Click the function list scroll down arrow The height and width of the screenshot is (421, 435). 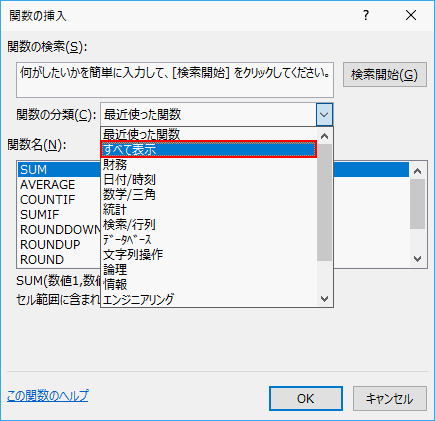tap(418, 259)
